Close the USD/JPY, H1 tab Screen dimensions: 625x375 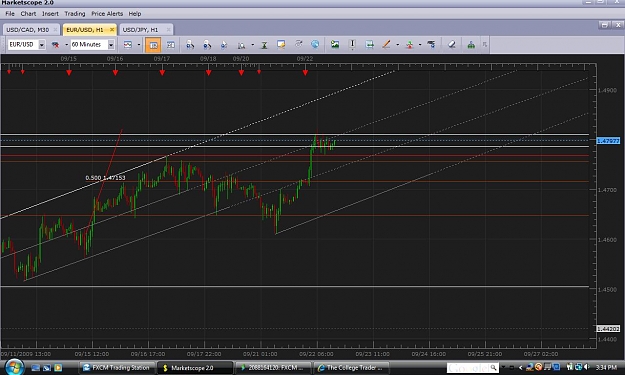(x=169, y=30)
